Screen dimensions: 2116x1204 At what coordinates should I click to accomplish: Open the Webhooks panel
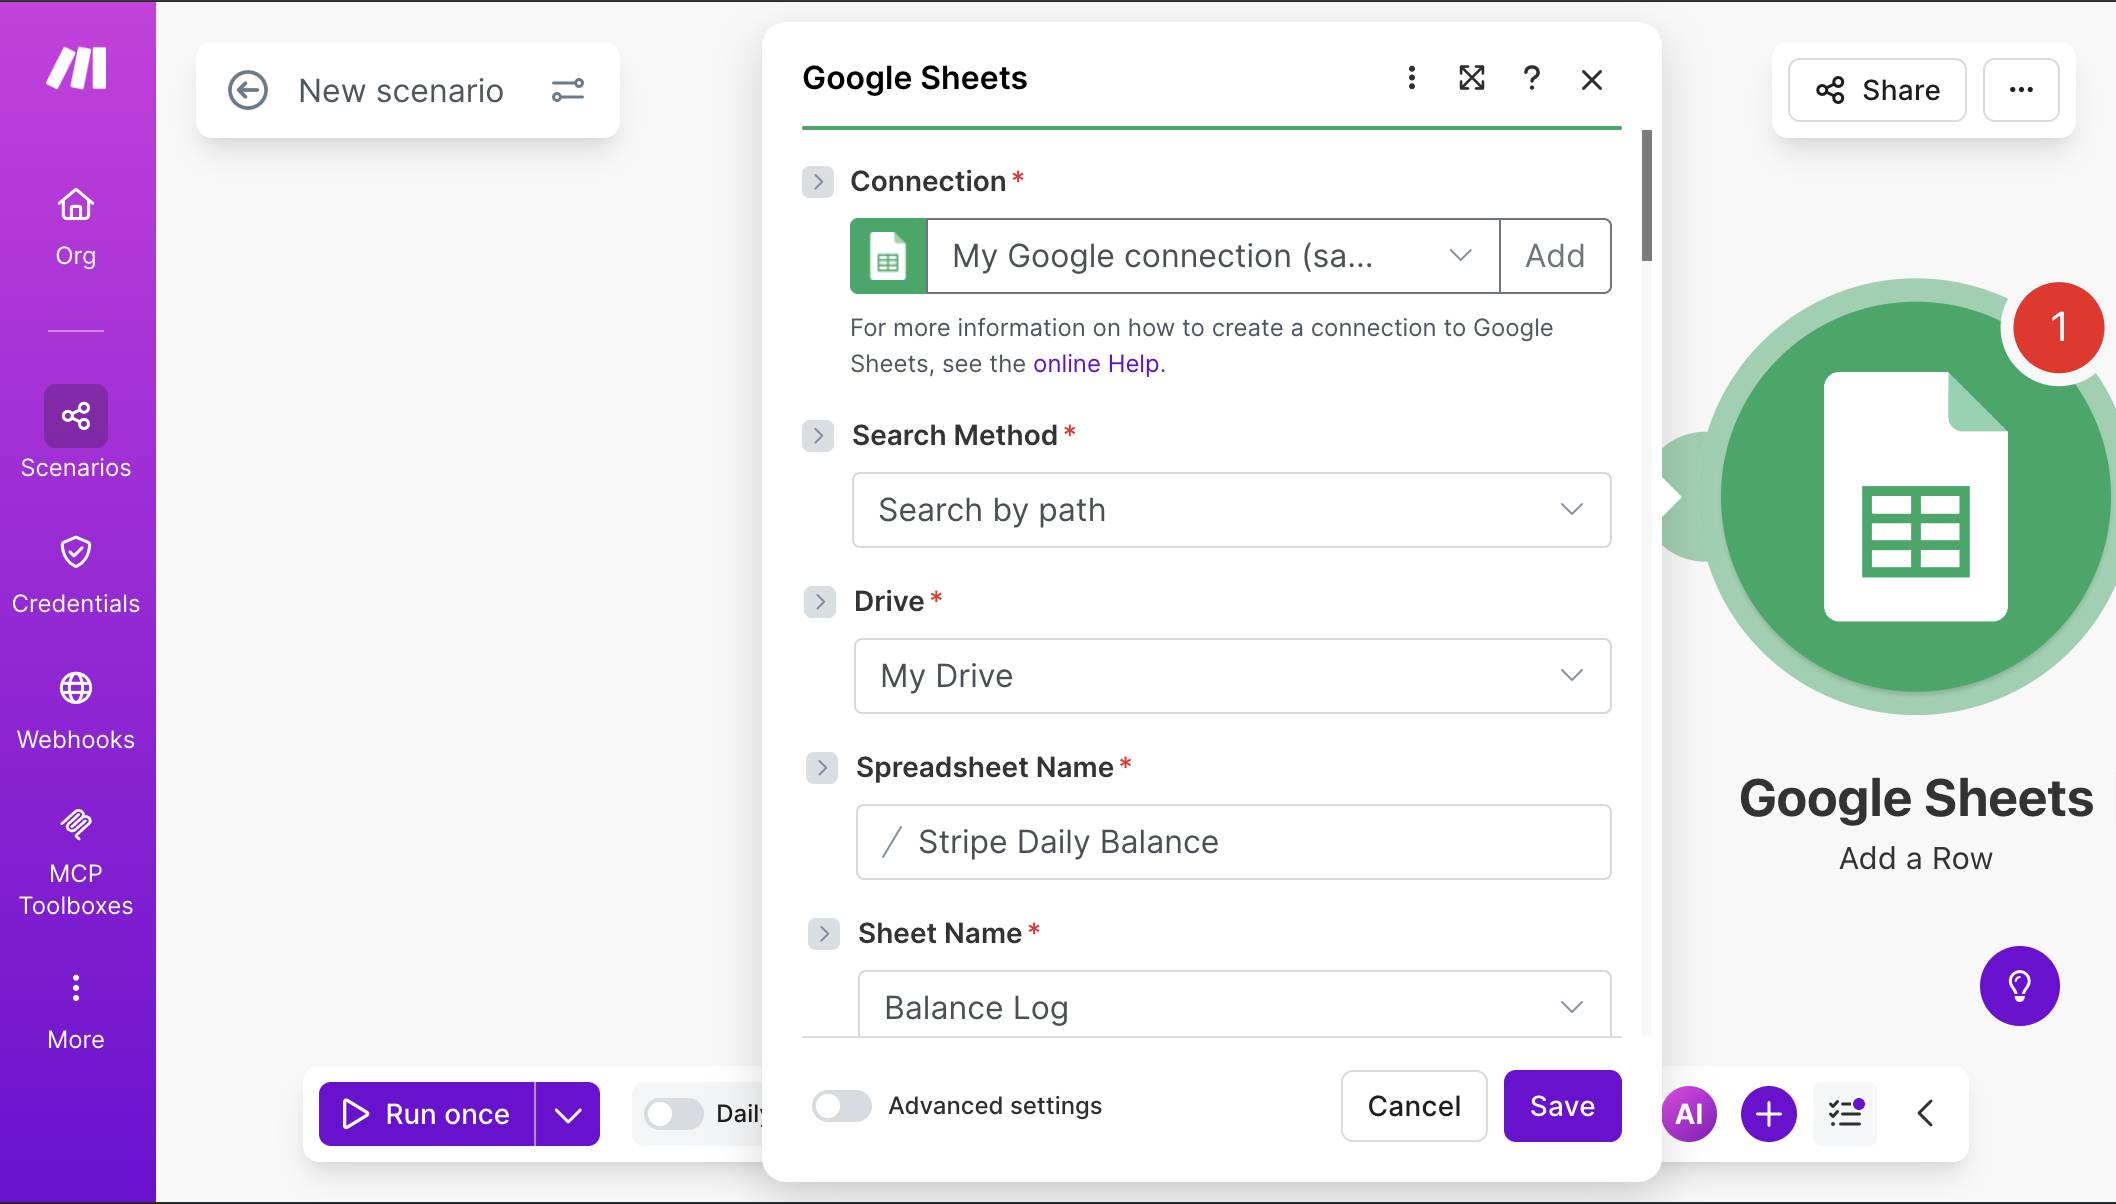coord(75,705)
